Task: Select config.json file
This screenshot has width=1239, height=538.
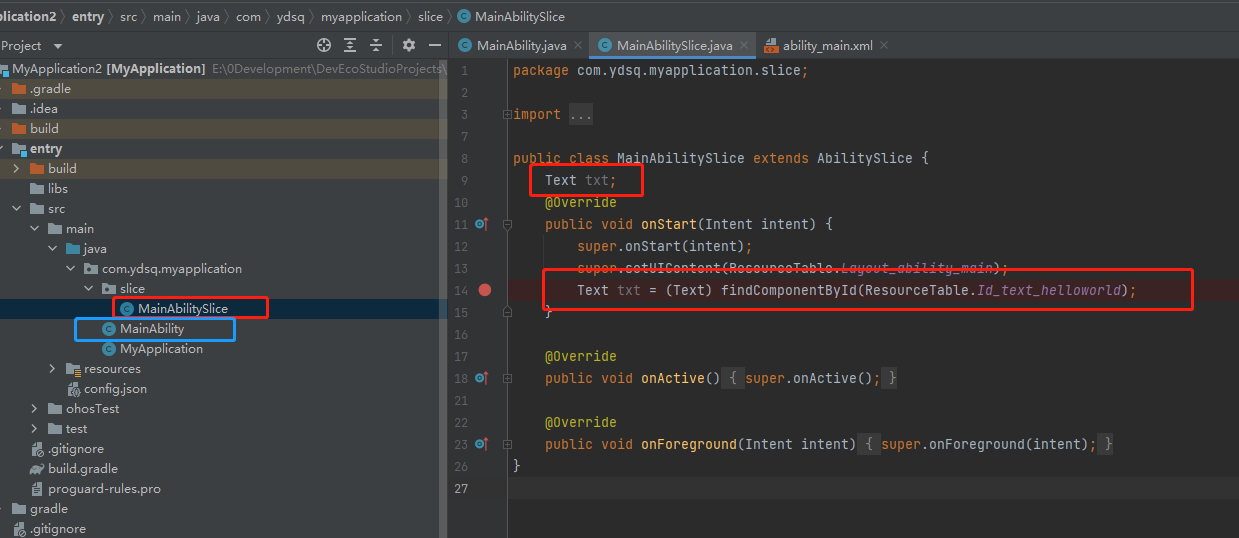Action: tap(115, 389)
